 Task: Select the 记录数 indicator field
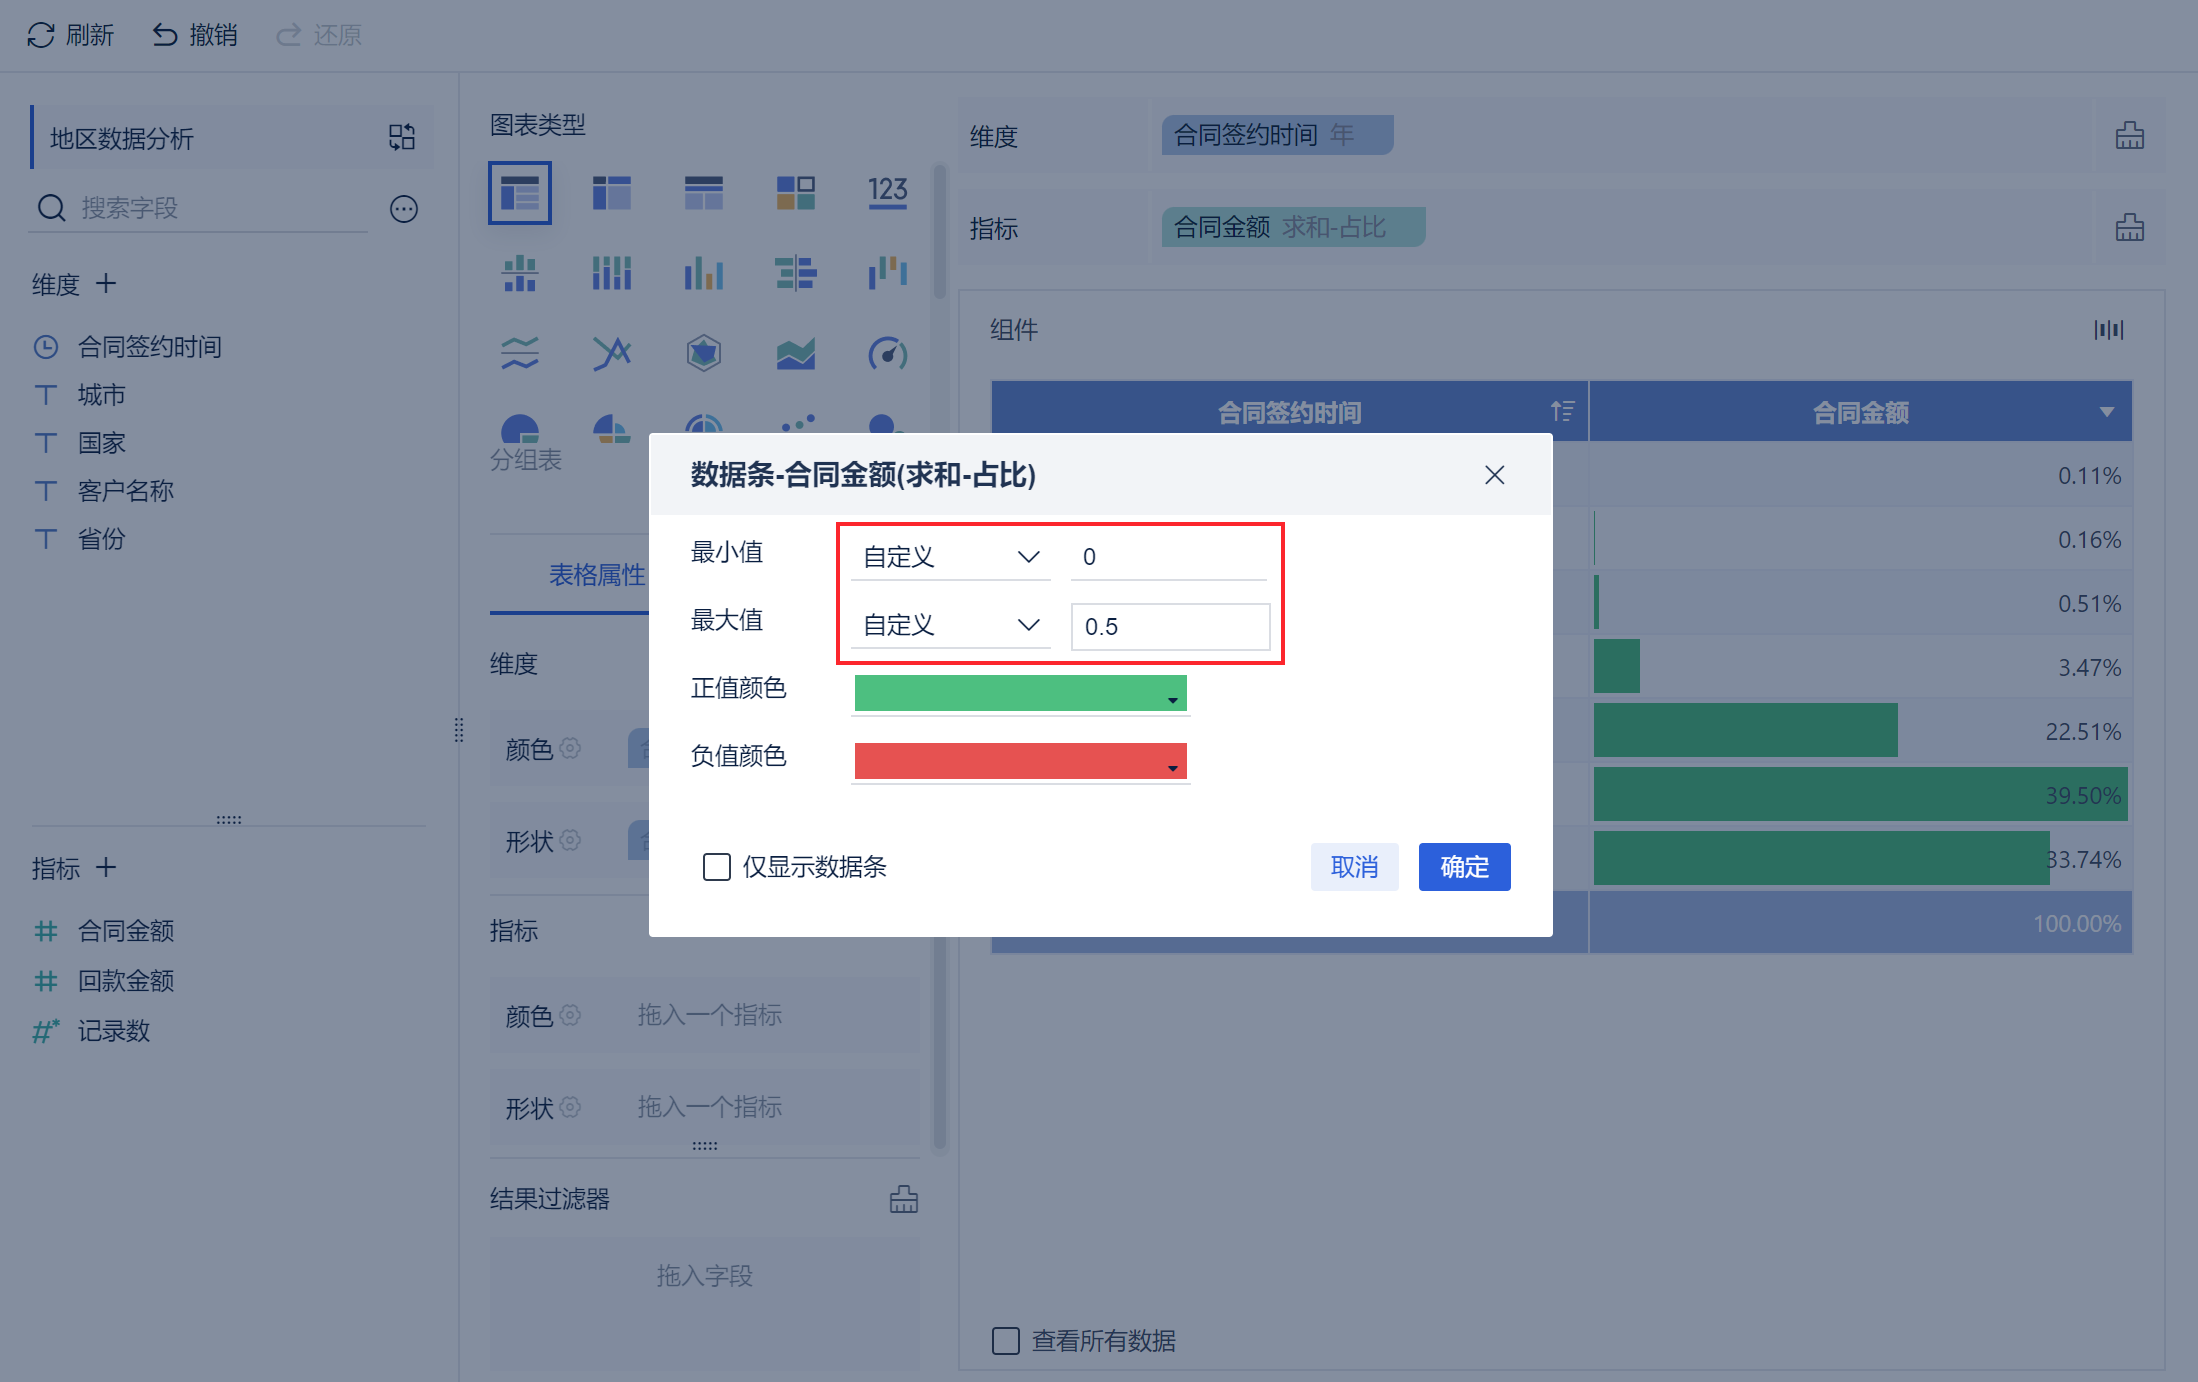point(113,1031)
